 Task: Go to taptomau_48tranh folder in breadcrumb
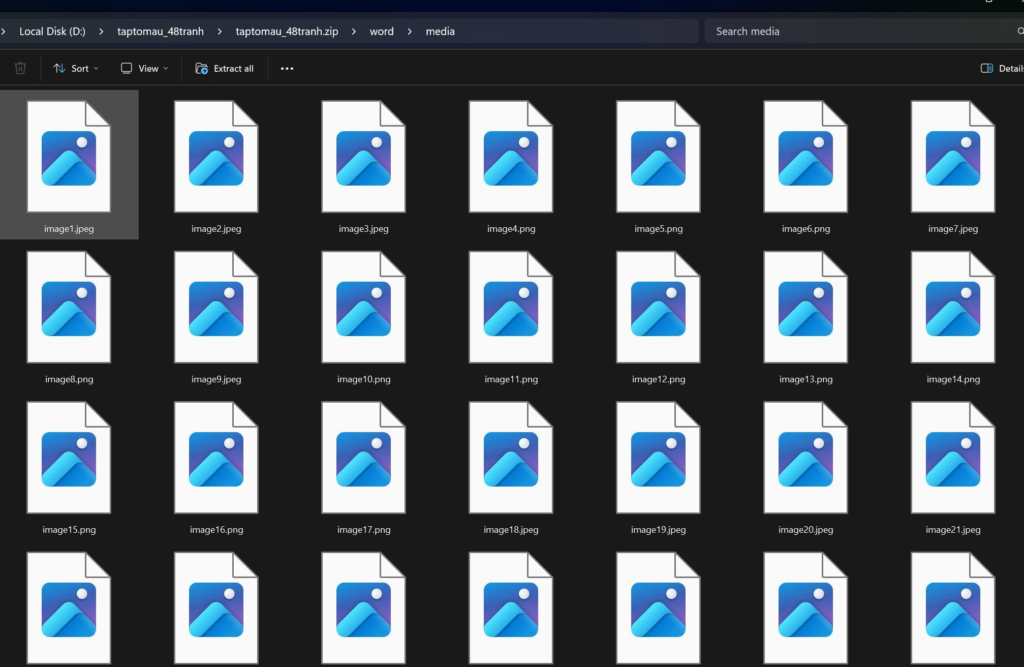click(160, 31)
